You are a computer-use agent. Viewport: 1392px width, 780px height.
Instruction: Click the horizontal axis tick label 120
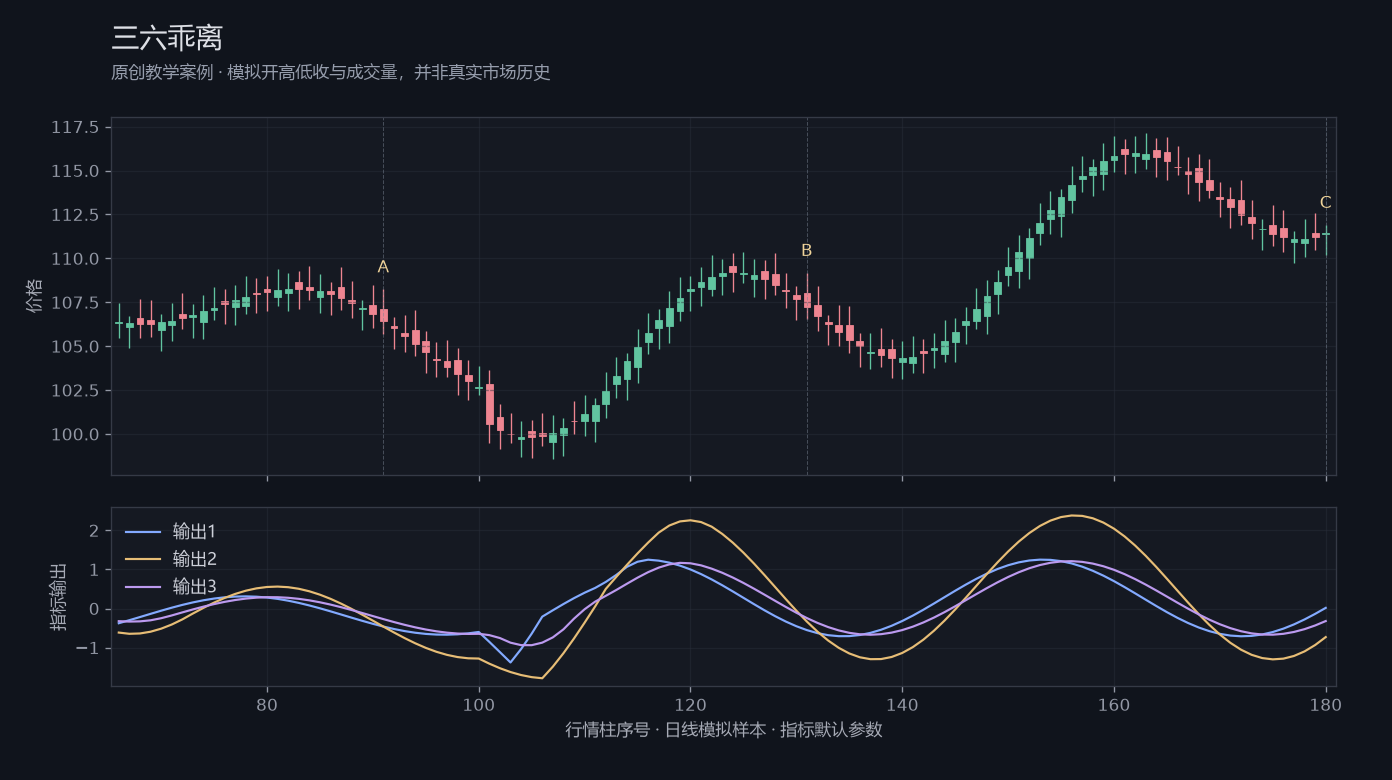690,704
